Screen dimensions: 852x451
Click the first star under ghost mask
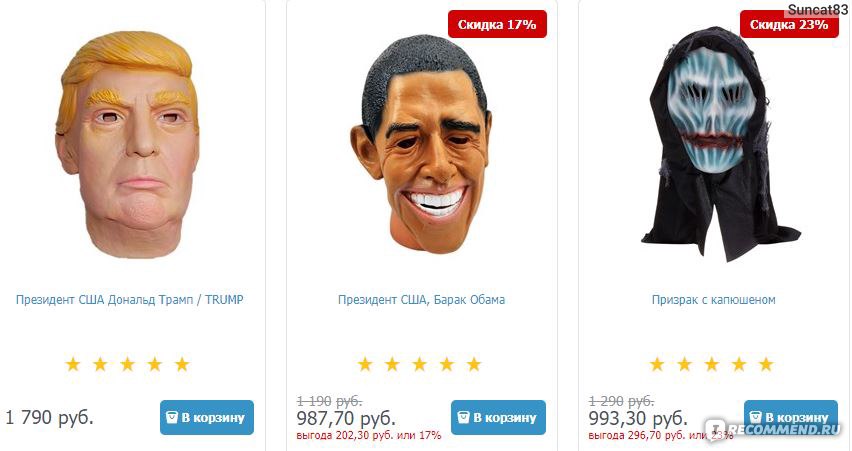[657, 364]
